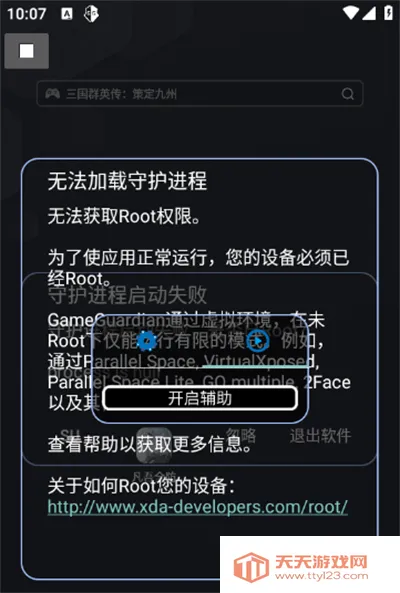Tap the keyboard A status bar icon
This screenshot has height=593, width=400.
[67, 14]
